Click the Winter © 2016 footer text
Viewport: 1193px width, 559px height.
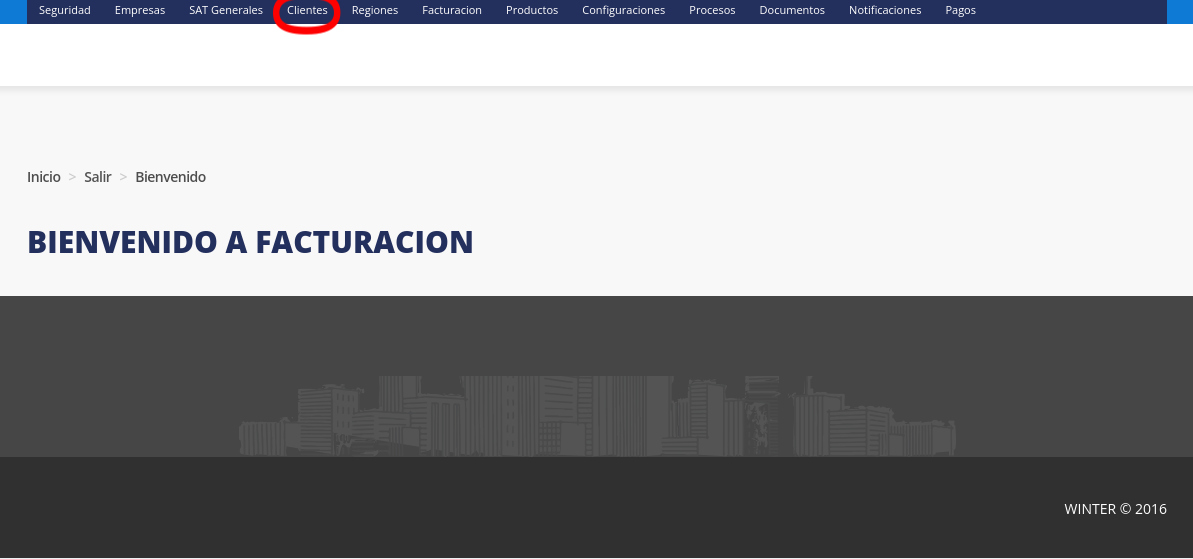pos(1115,509)
